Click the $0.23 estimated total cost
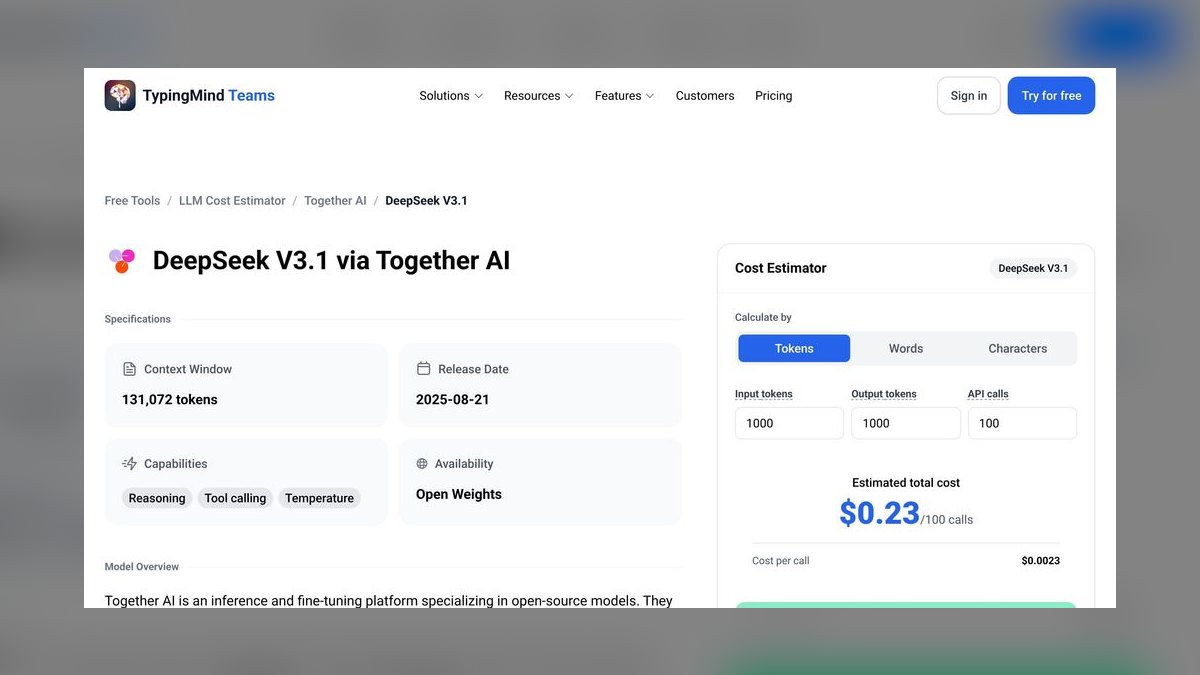Image resolution: width=1200 pixels, height=675 pixels. pyautogui.click(x=879, y=513)
